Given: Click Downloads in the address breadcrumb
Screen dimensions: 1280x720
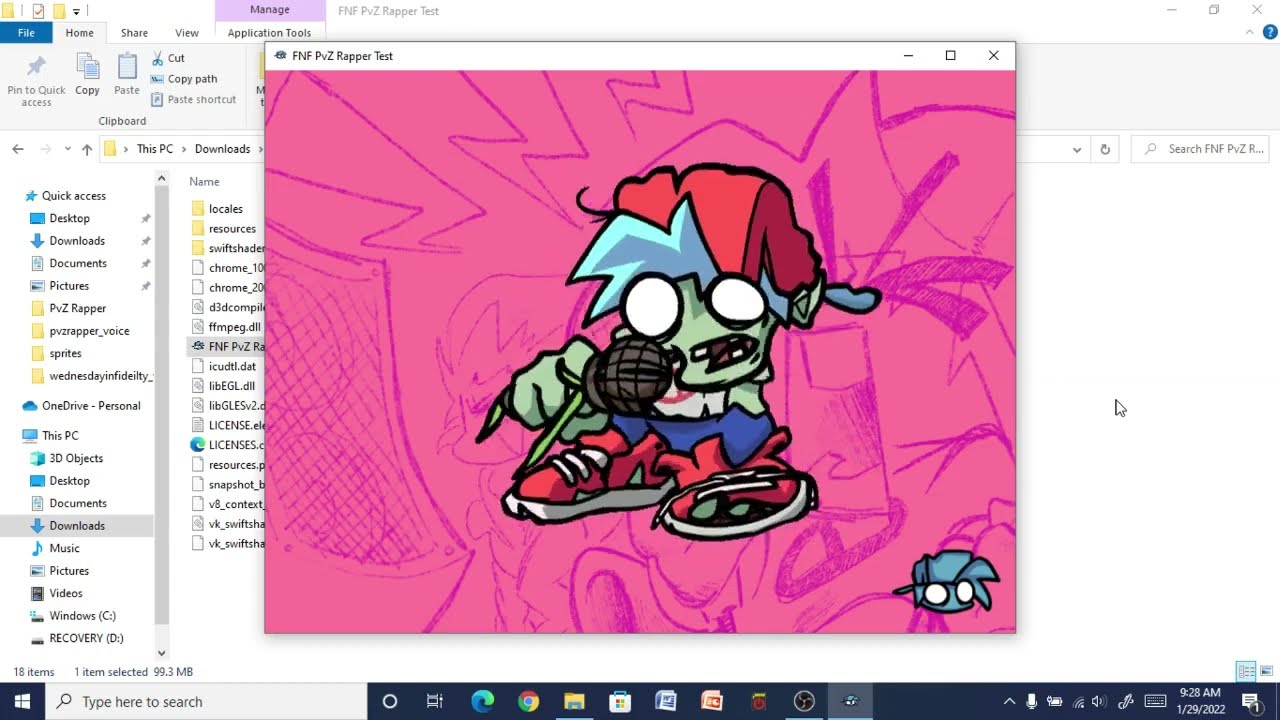Looking at the screenshot, I should (222, 149).
